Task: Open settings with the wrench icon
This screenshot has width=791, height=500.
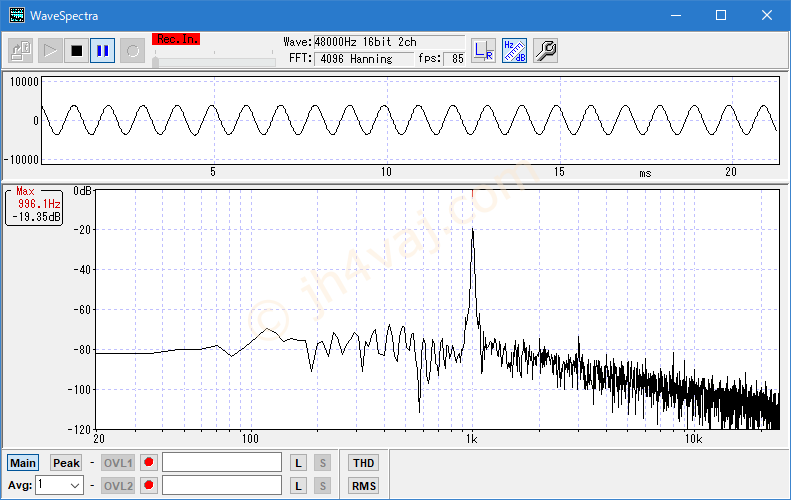Action: [x=545, y=50]
